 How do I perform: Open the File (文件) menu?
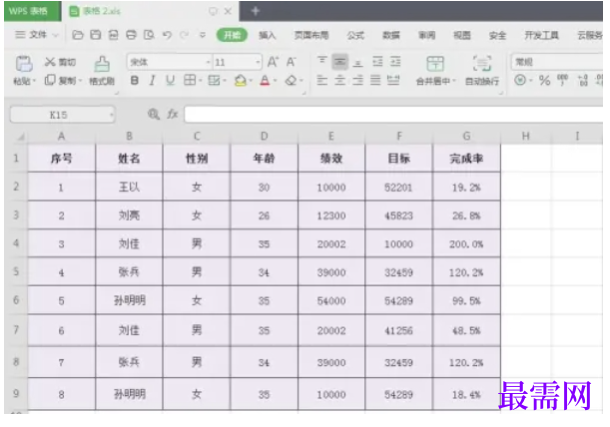pyautogui.click(x=37, y=35)
